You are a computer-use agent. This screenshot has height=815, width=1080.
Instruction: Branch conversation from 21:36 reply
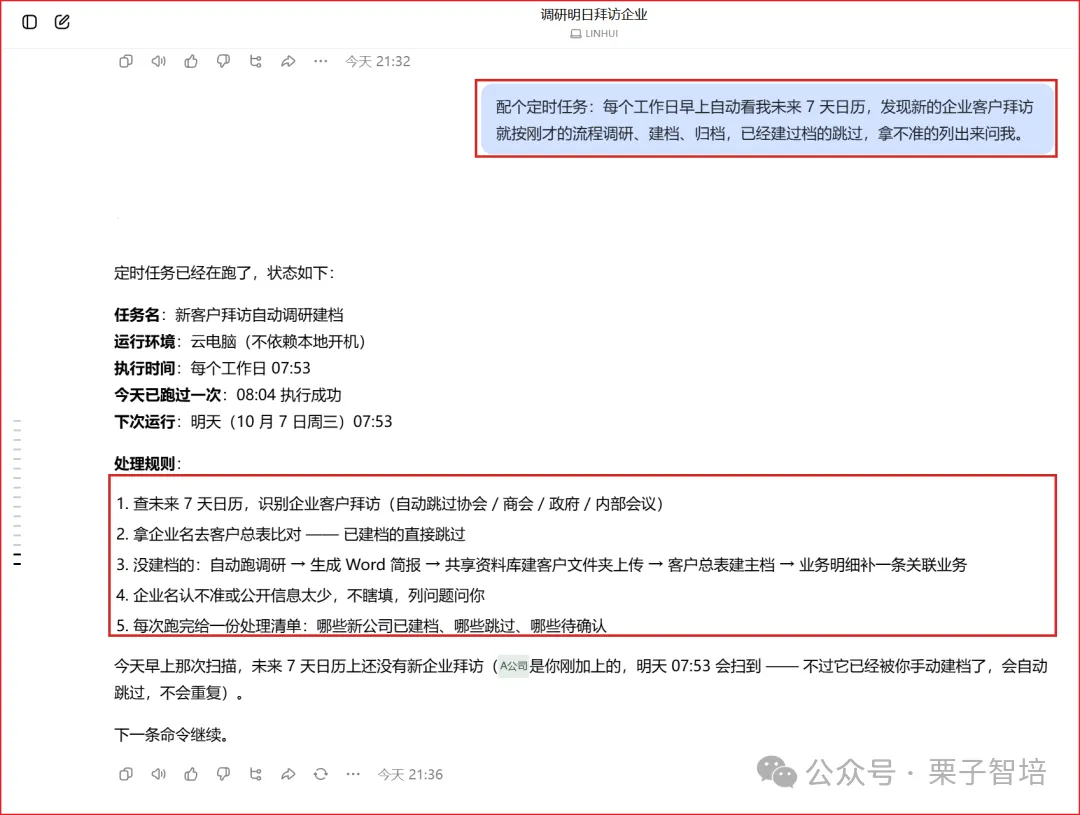click(x=256, y=774)
